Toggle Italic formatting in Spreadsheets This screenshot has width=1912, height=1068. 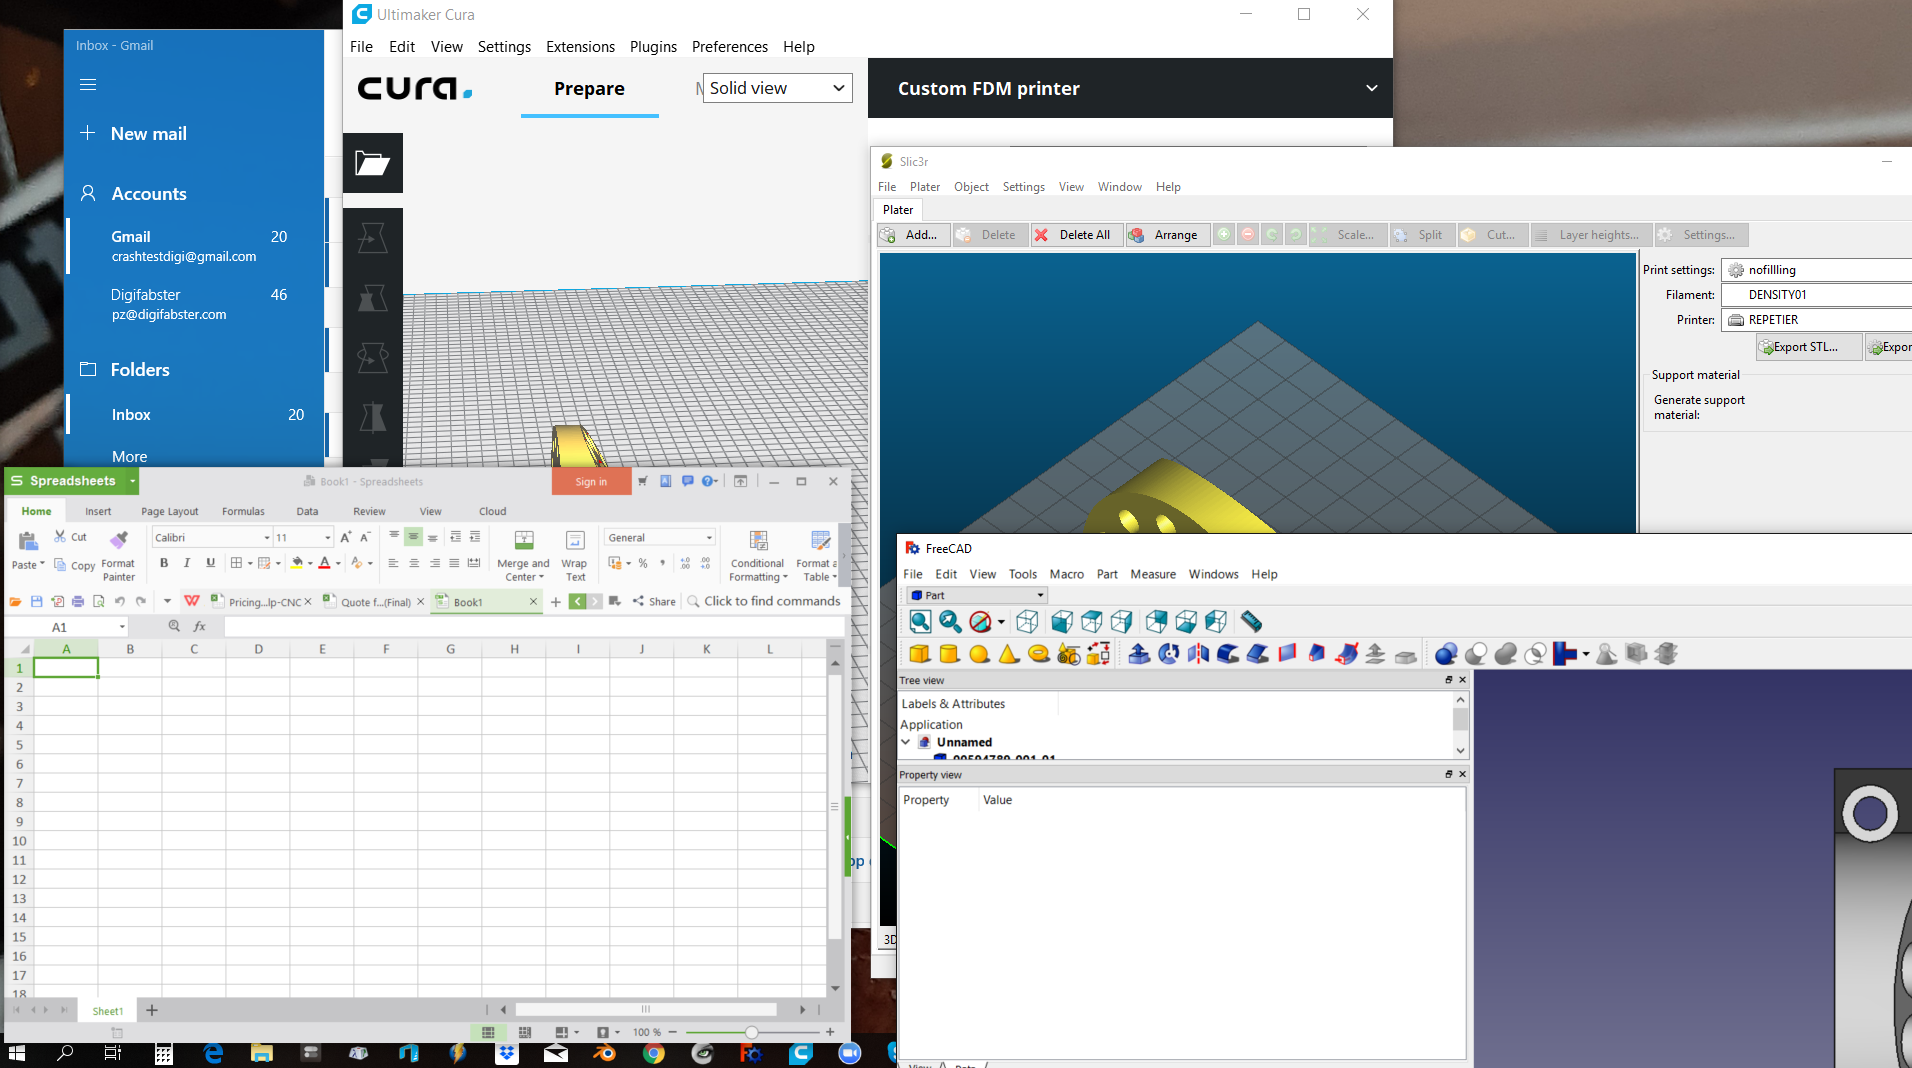[x=187, y=563]
